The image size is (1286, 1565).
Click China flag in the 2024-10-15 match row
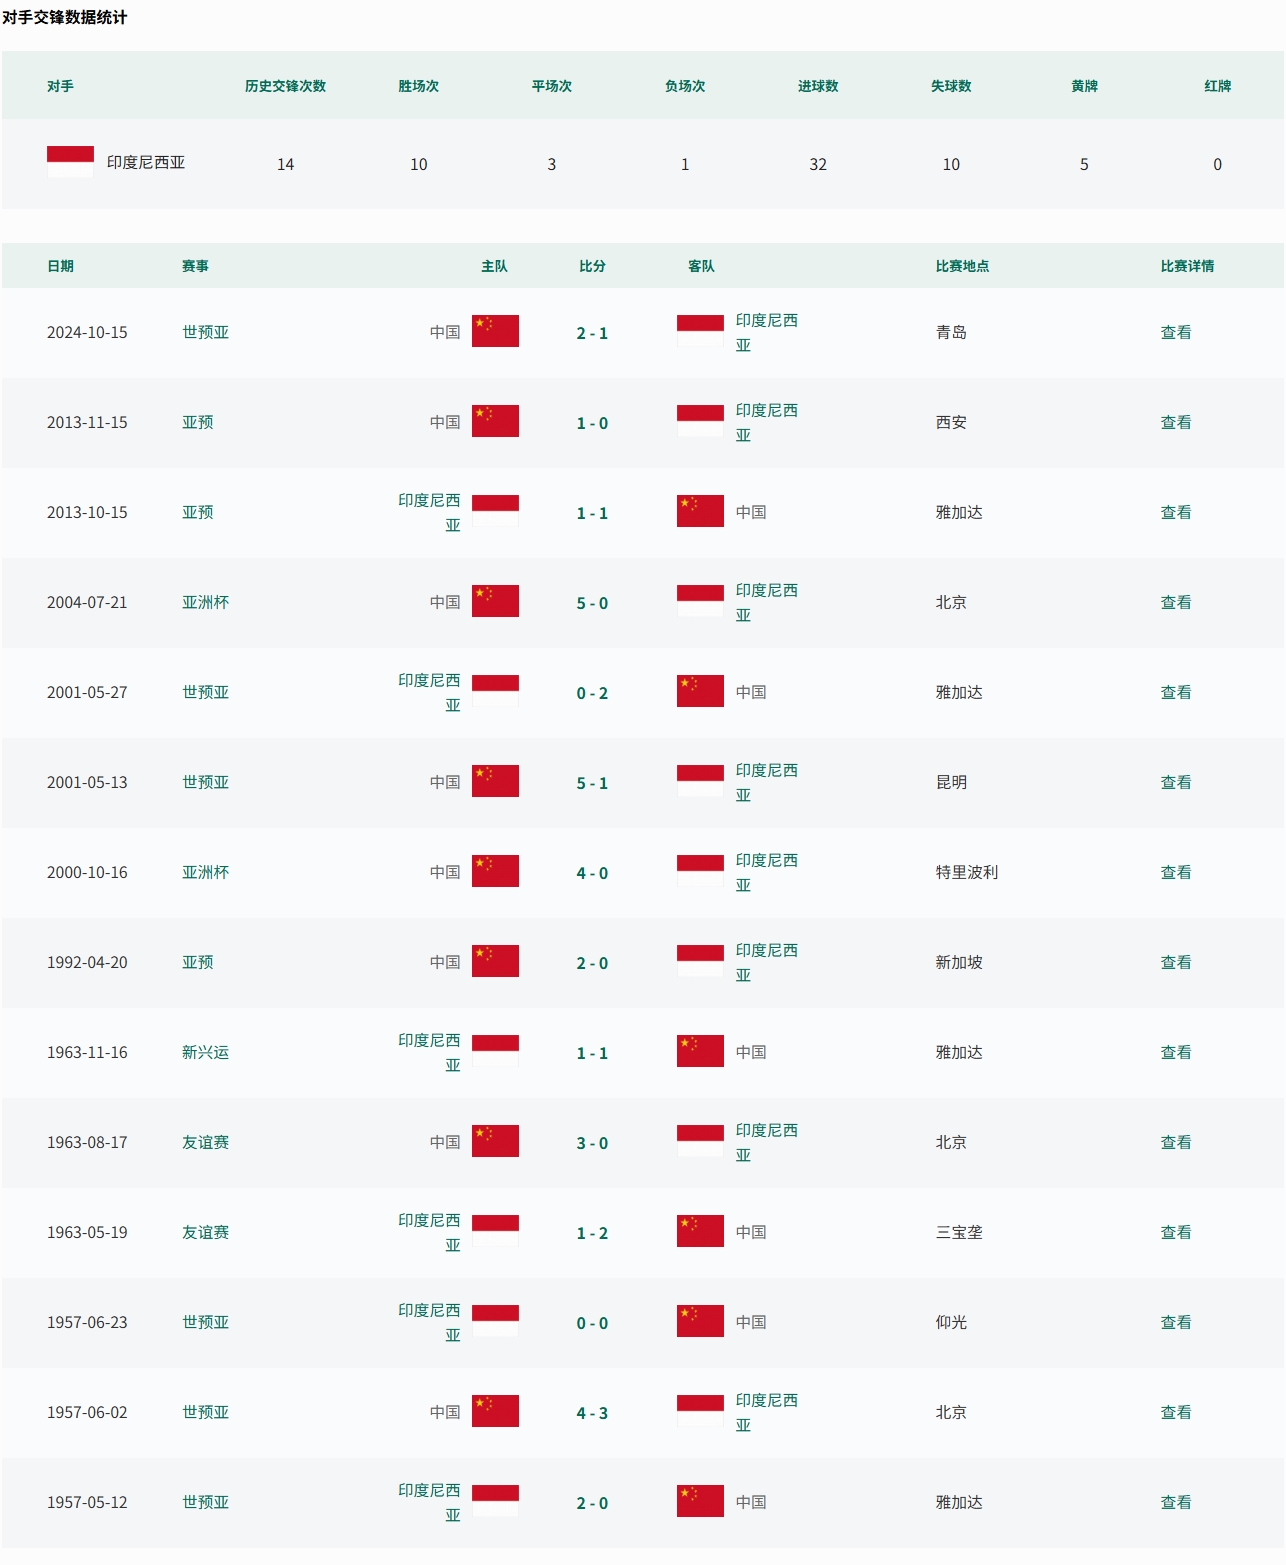click(495, 331)
